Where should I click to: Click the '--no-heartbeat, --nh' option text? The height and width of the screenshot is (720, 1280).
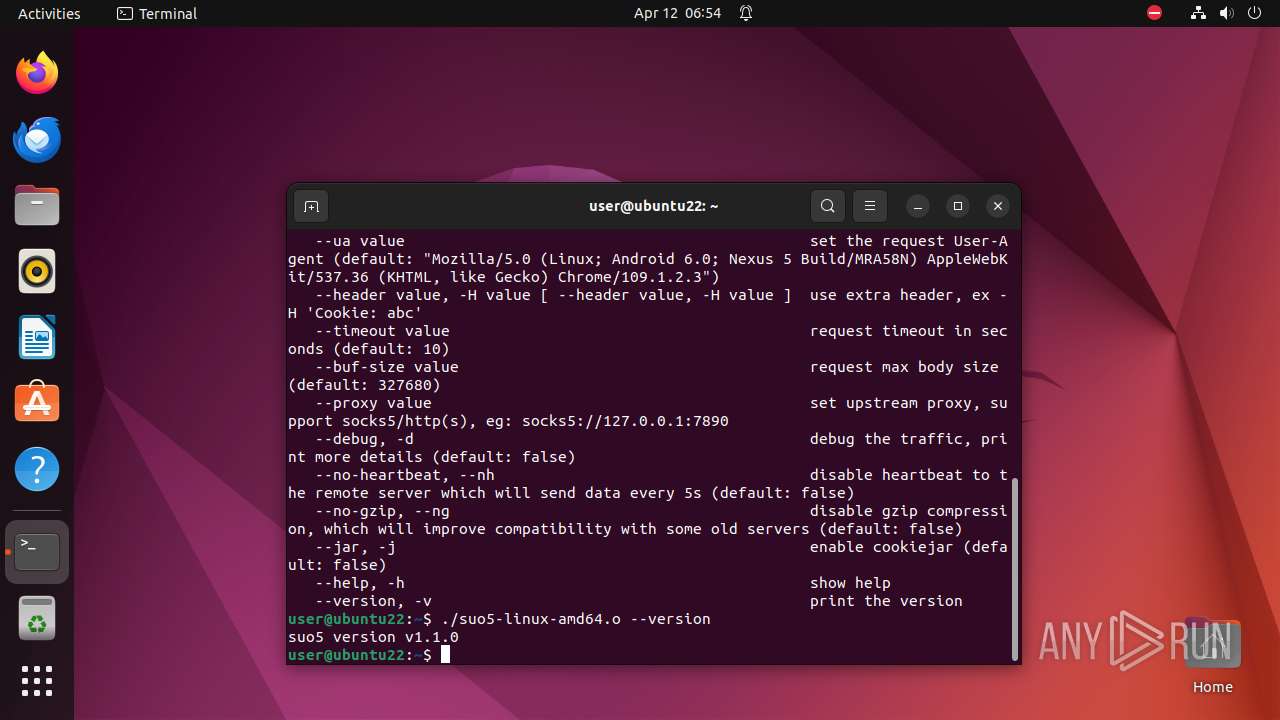tap(404, 475)
